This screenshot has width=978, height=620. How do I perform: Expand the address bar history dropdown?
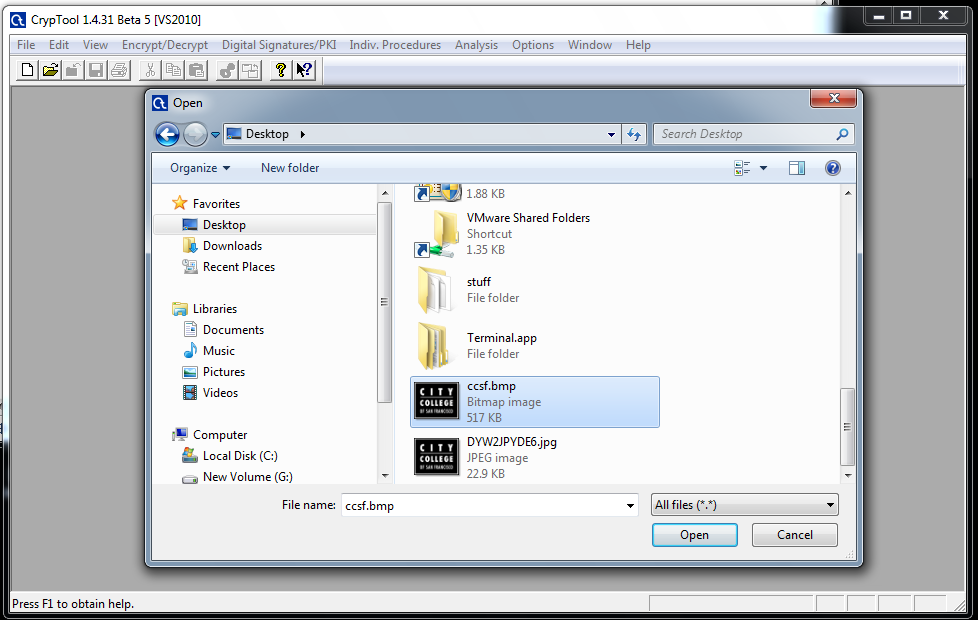[x=611, y=134]
